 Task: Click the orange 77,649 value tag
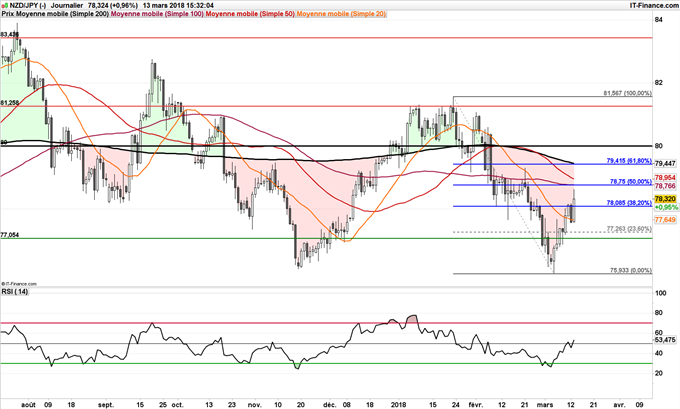click(665, 220)
